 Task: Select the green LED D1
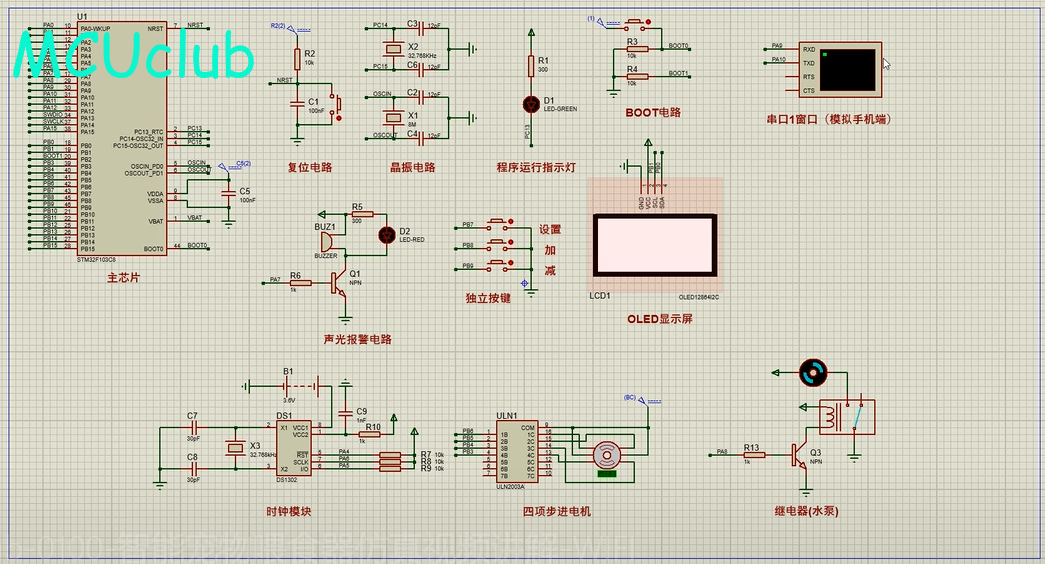click(530, 103)
